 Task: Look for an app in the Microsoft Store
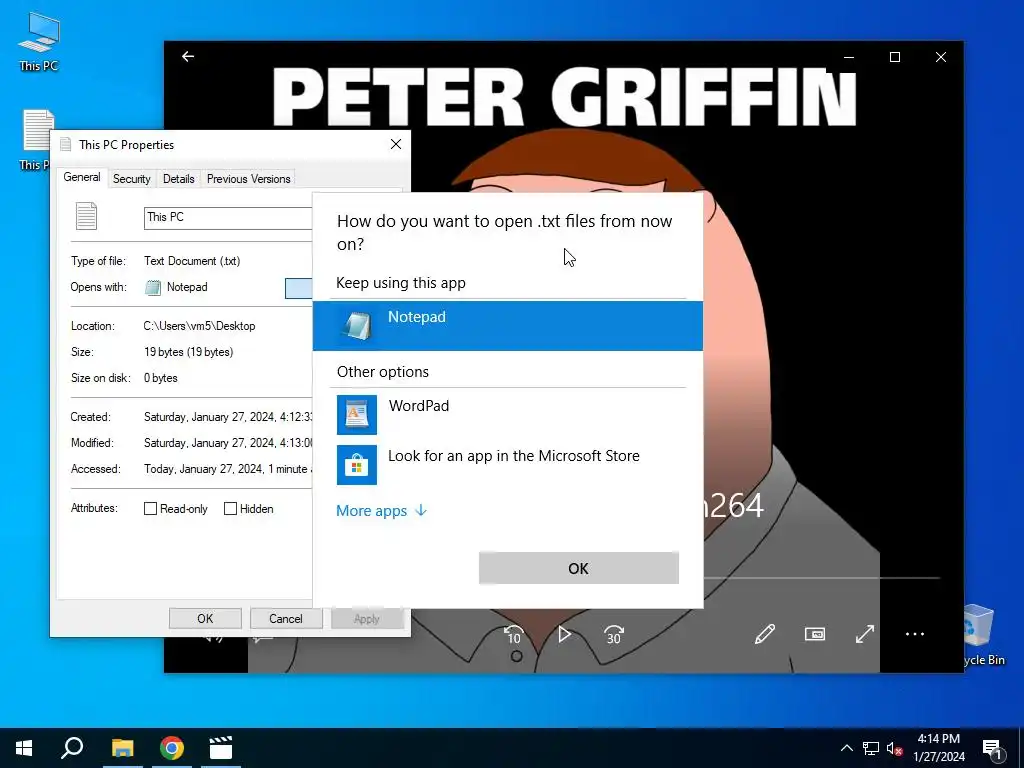pos(507,464)
